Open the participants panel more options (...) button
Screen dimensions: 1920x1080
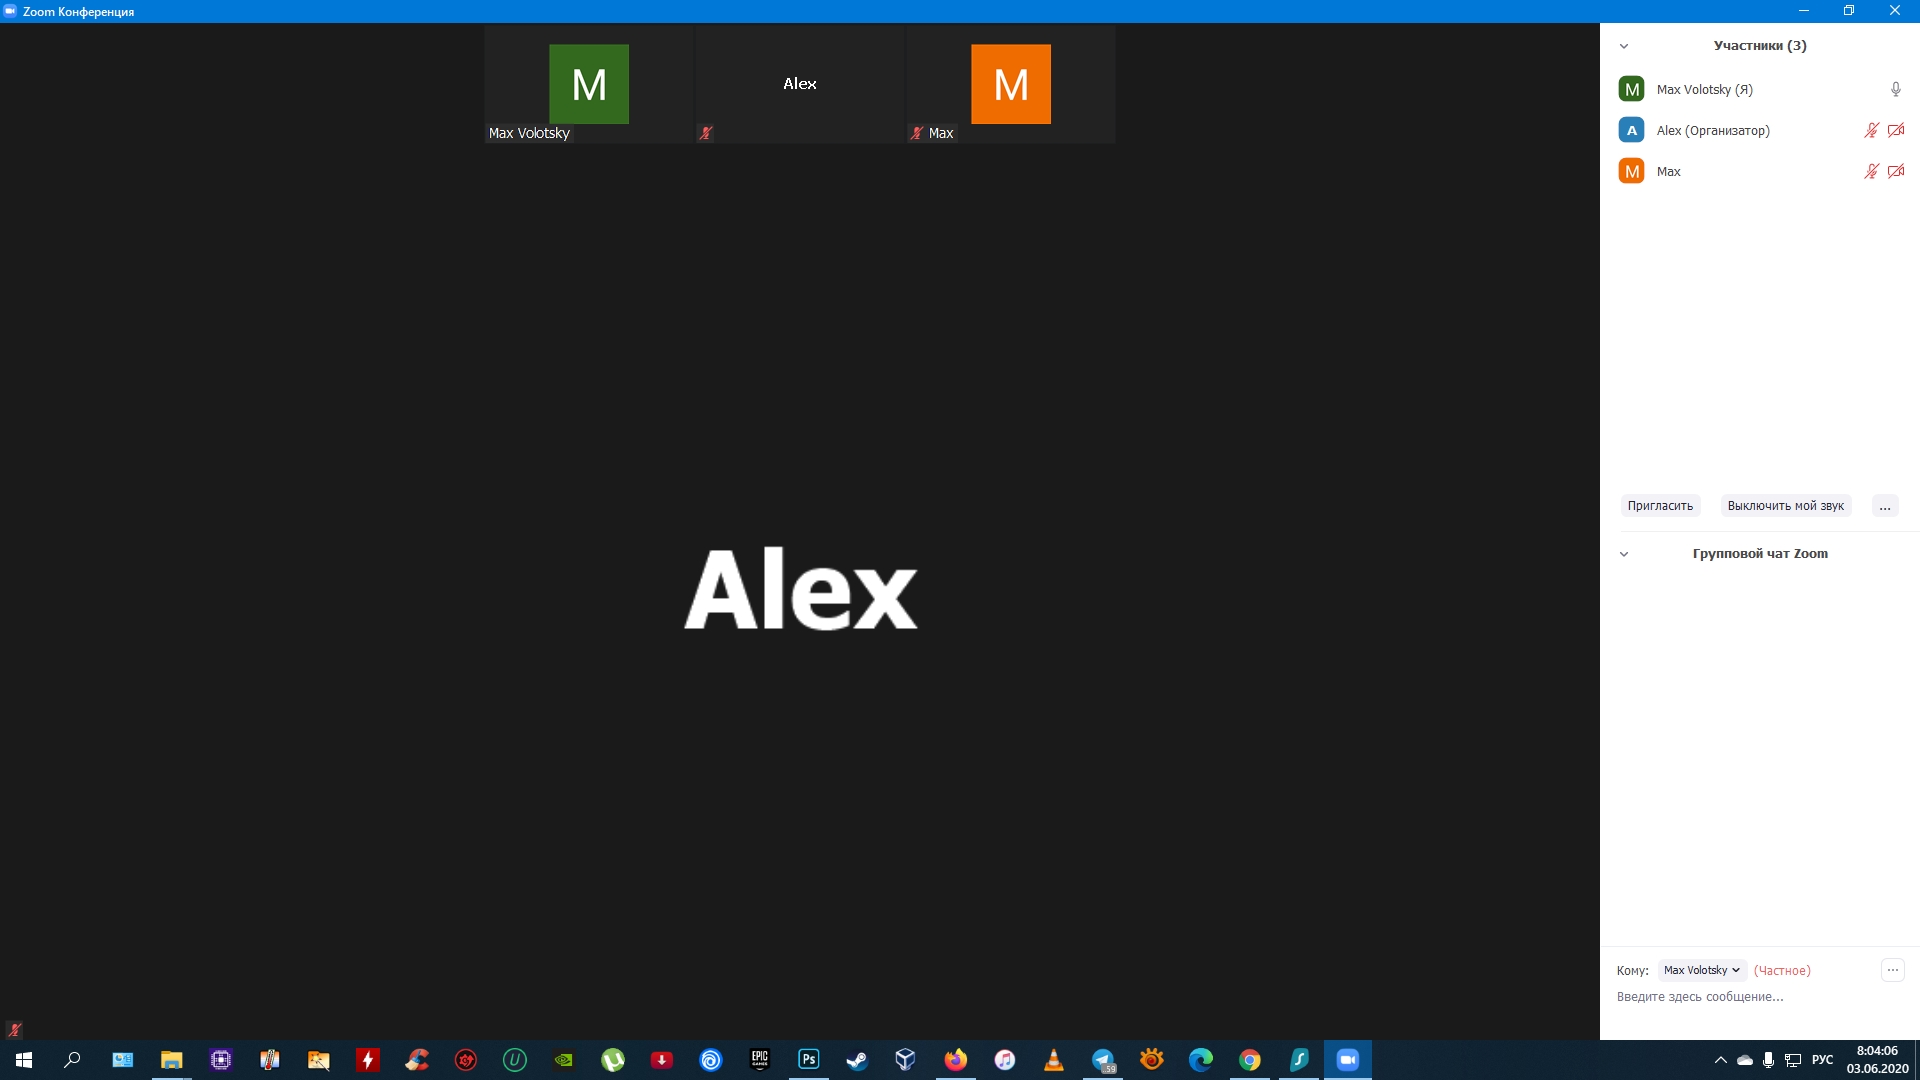[x=1884, y=506]
